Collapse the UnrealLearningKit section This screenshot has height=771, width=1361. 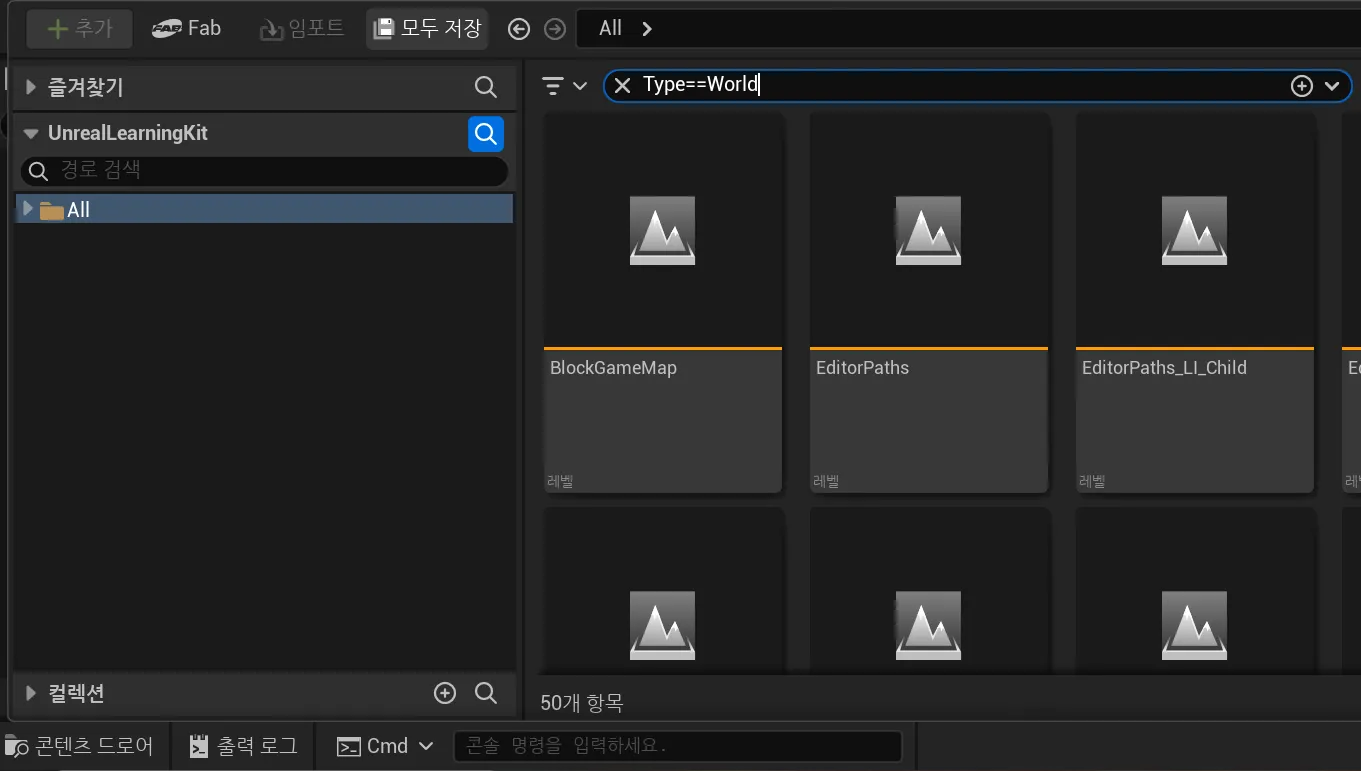point(30,134)
